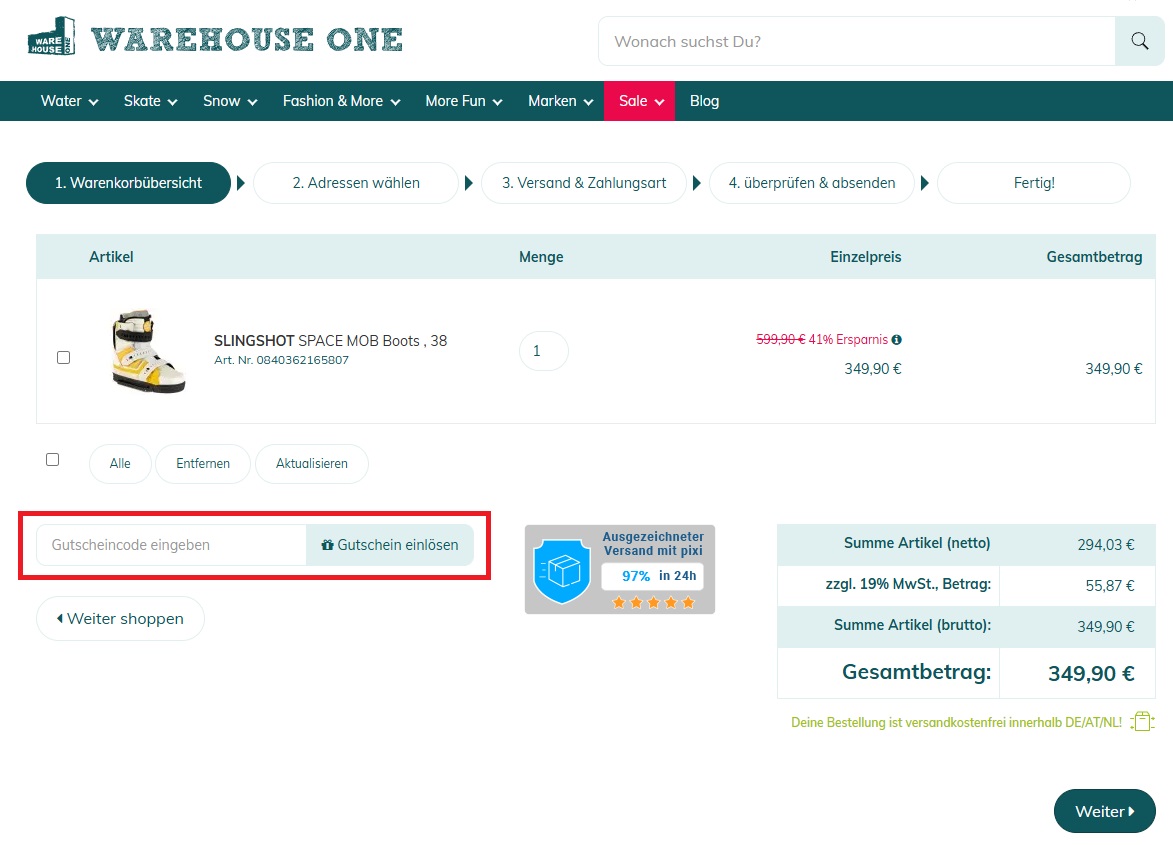Click the MwSt. amount 55,87 €
The image size is (1173, 845).
pyautogui.click(x=1110, y=586)
